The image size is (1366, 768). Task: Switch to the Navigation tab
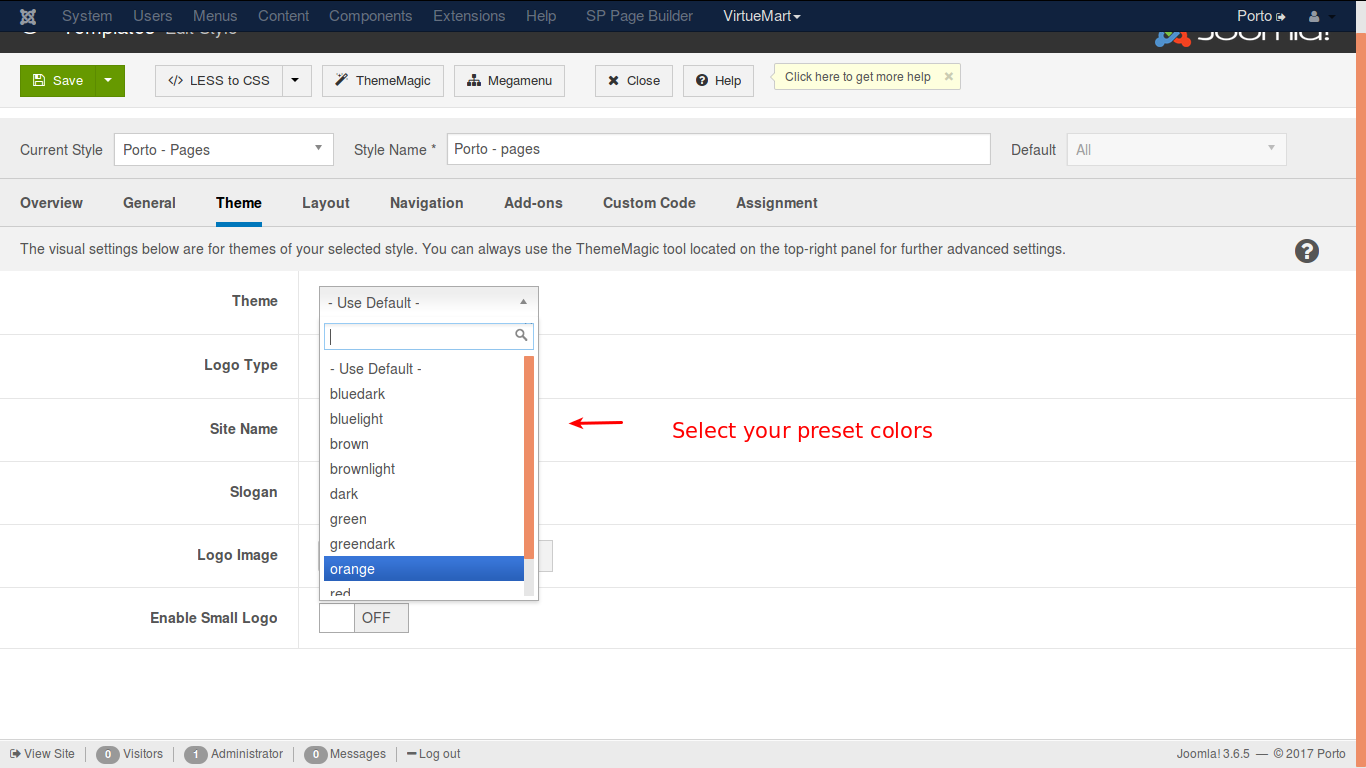[x=427, y=203]
